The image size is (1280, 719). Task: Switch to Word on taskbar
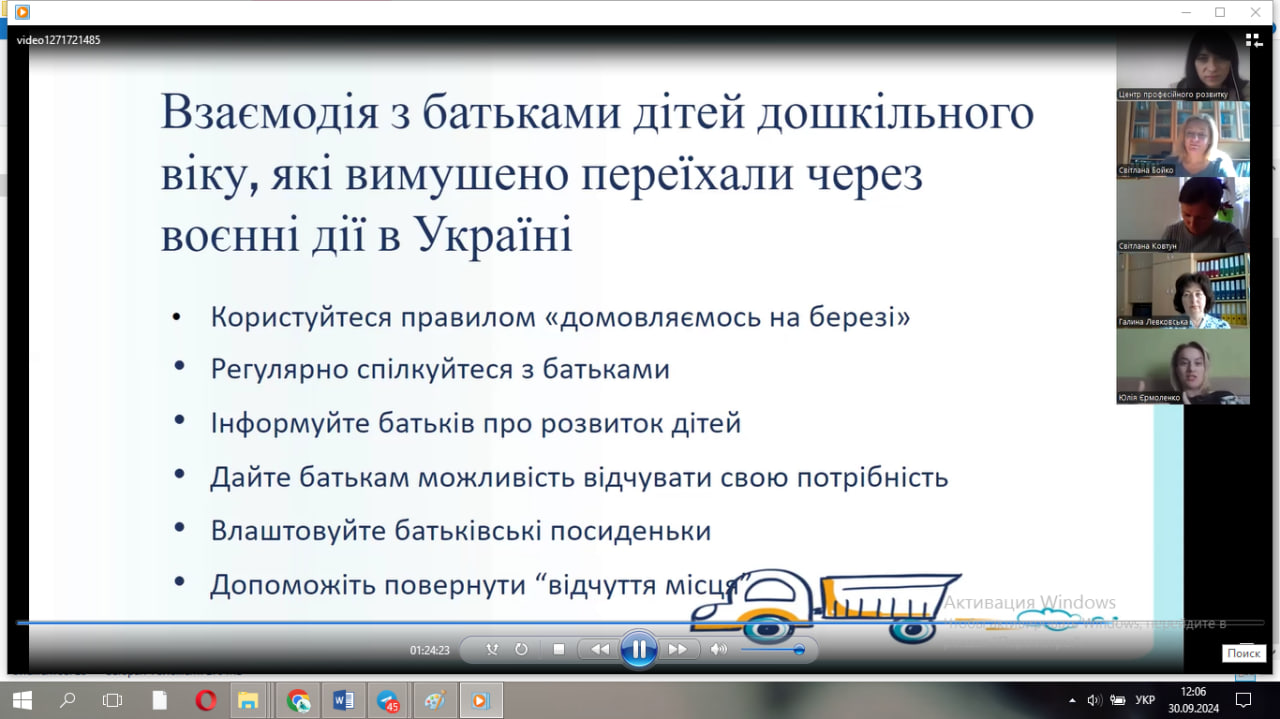(343, 700)
